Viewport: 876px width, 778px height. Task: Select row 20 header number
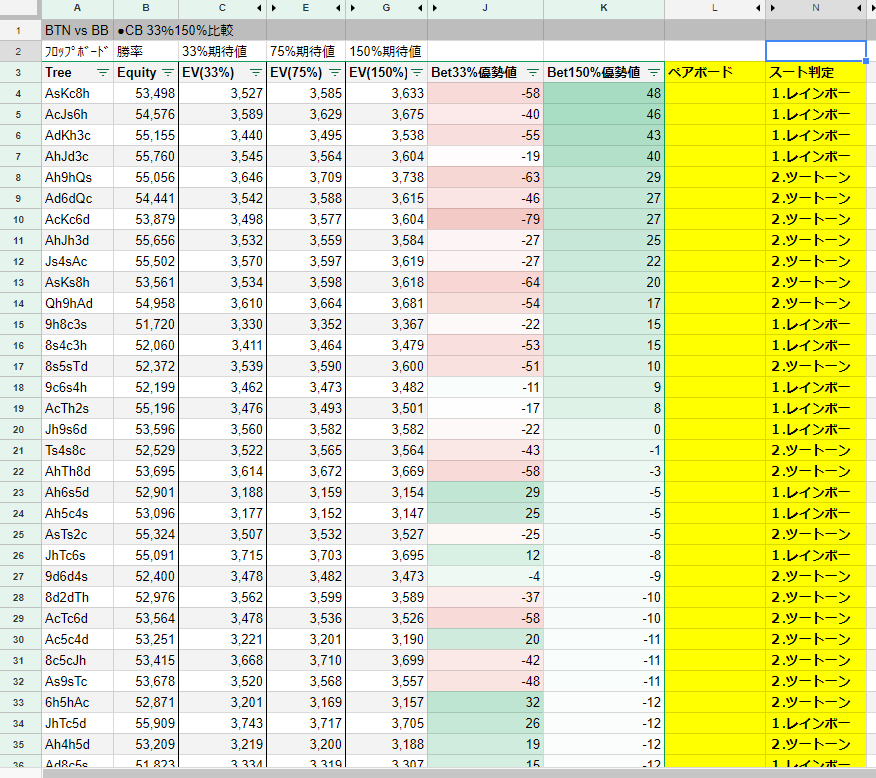click(18, 429)
